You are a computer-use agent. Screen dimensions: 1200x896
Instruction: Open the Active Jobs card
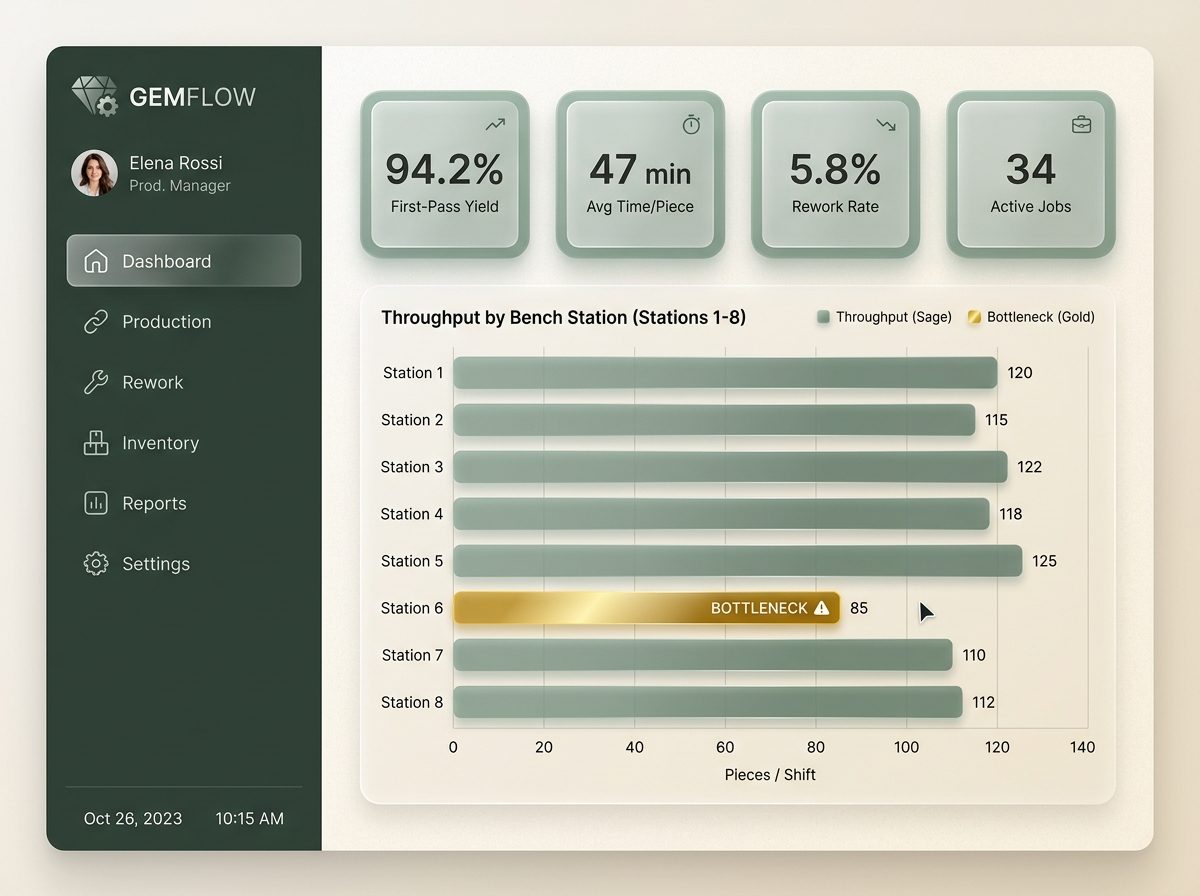pos(1031,174)
